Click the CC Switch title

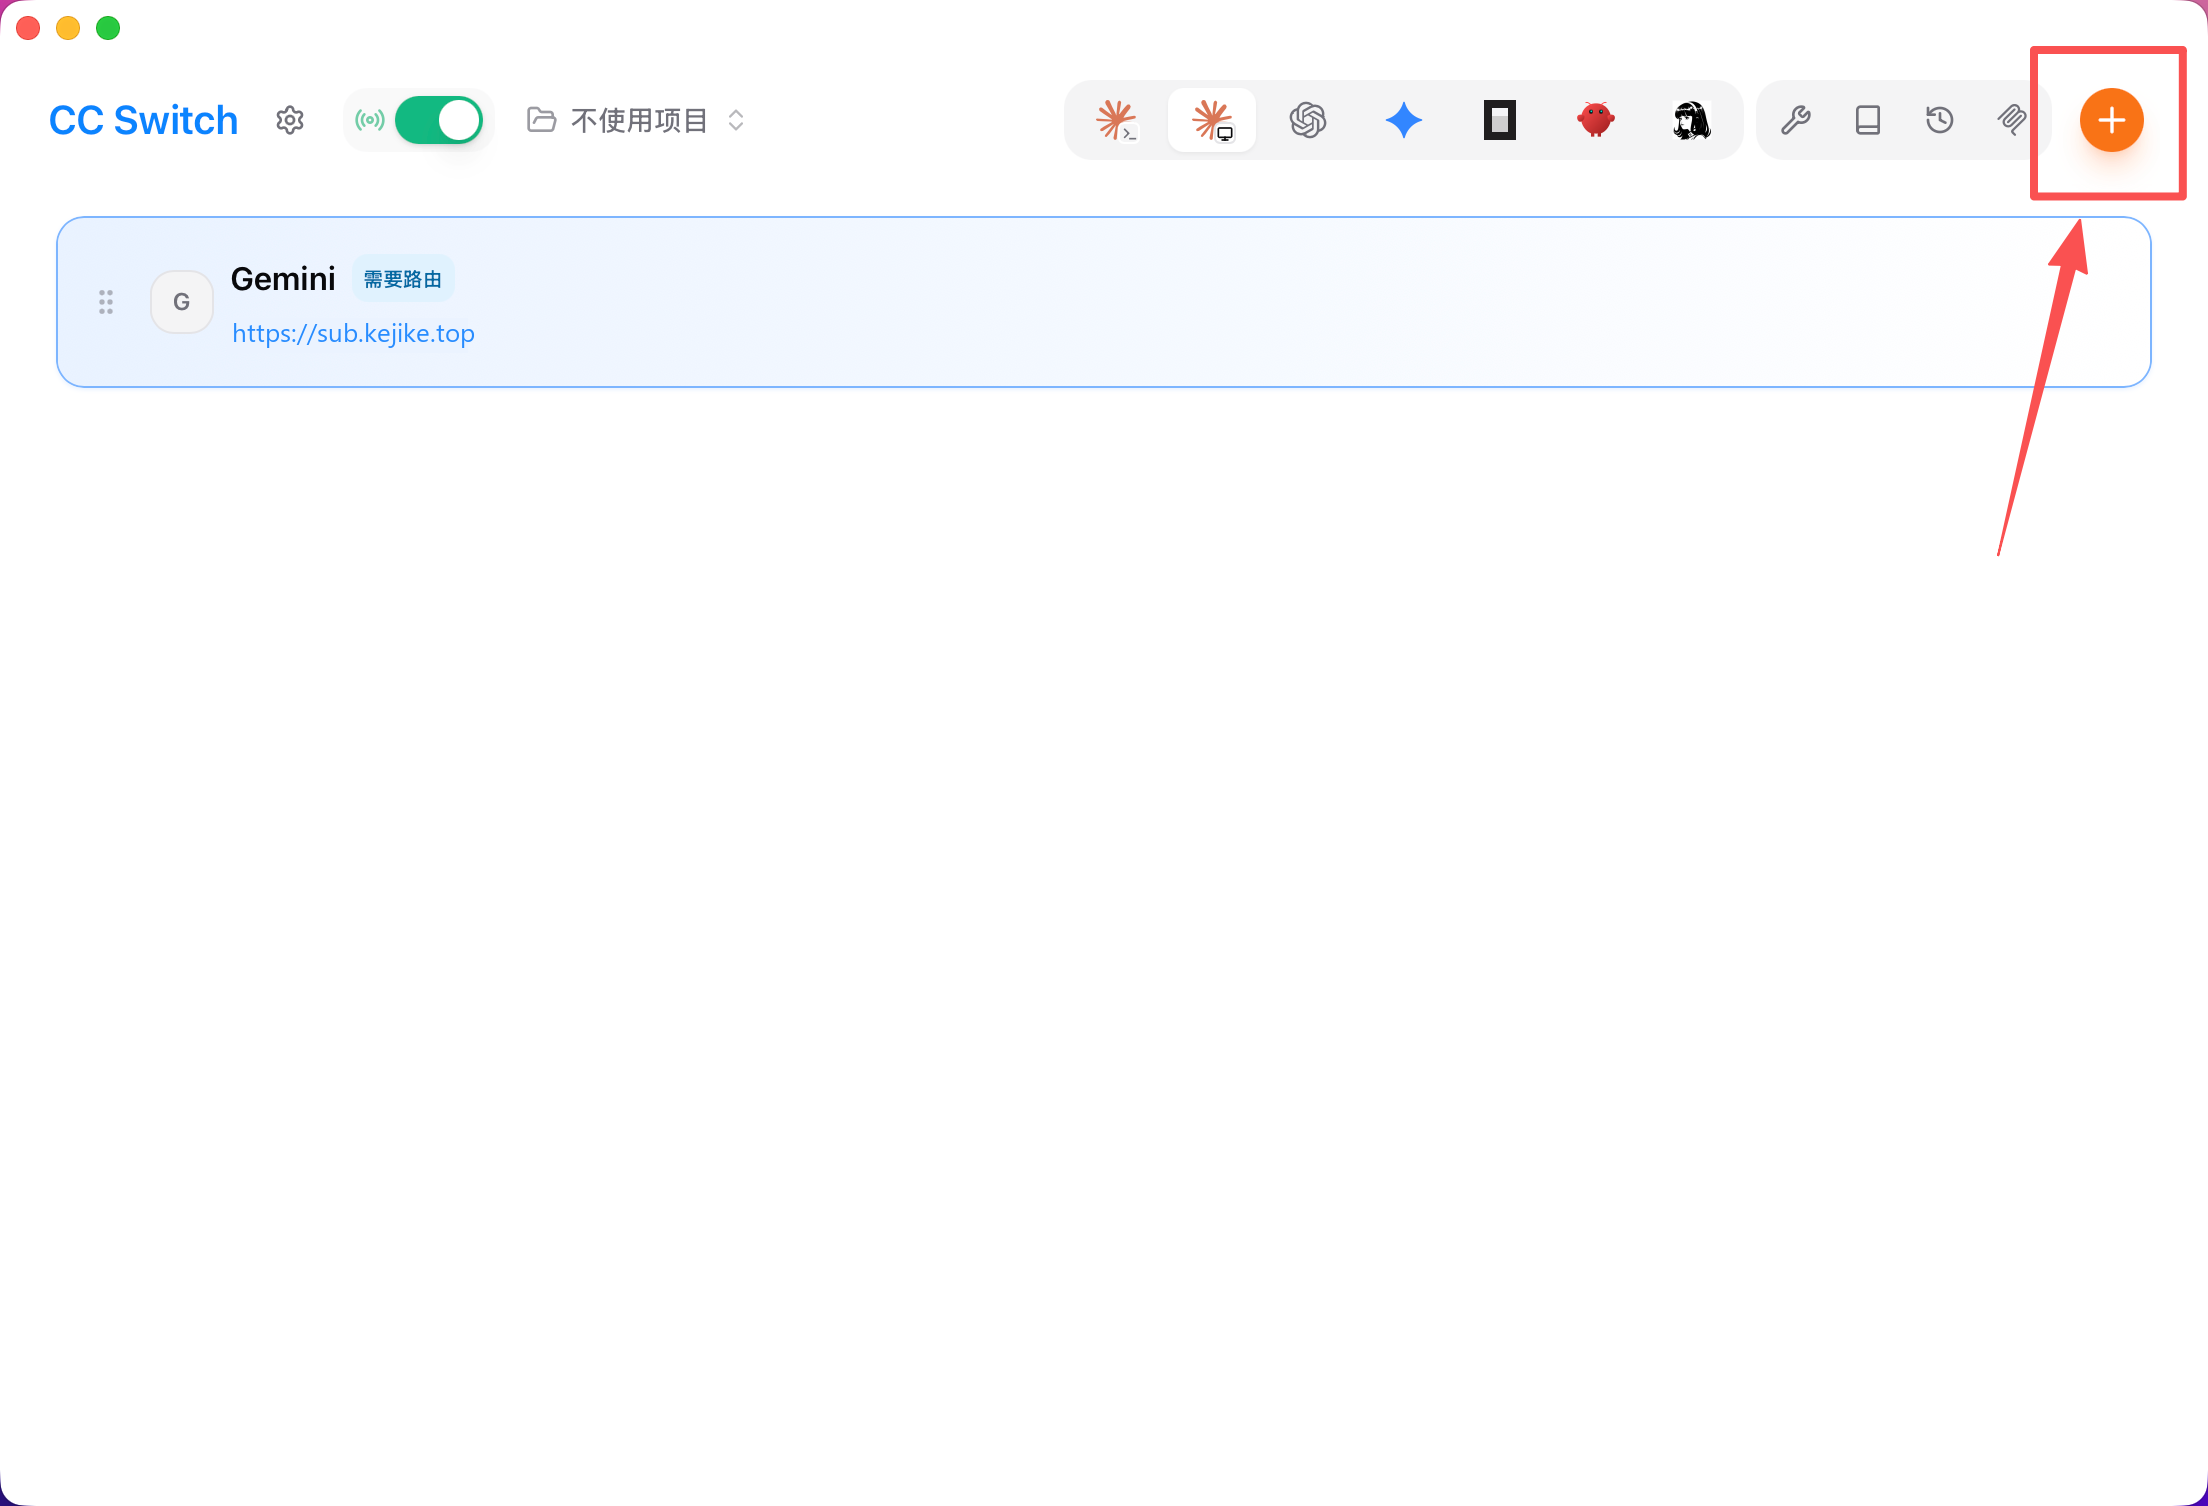pos(144,120)
